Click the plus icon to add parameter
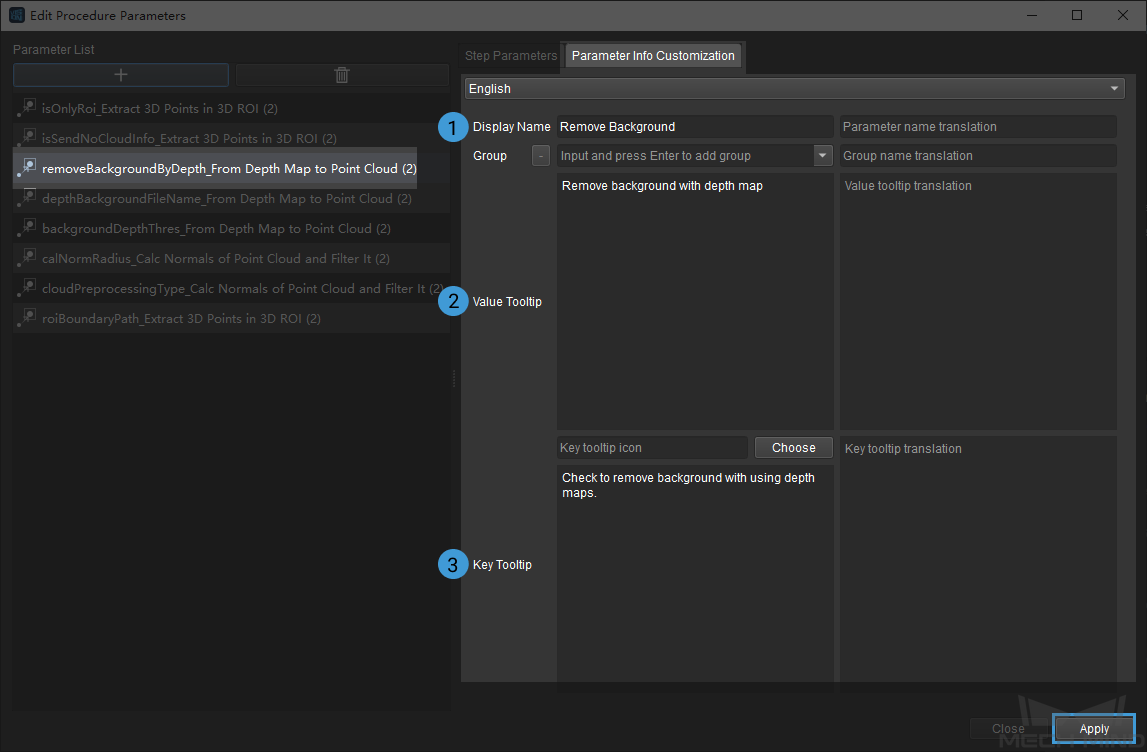This screenshot has height=752, width=1147. point(121,75)
